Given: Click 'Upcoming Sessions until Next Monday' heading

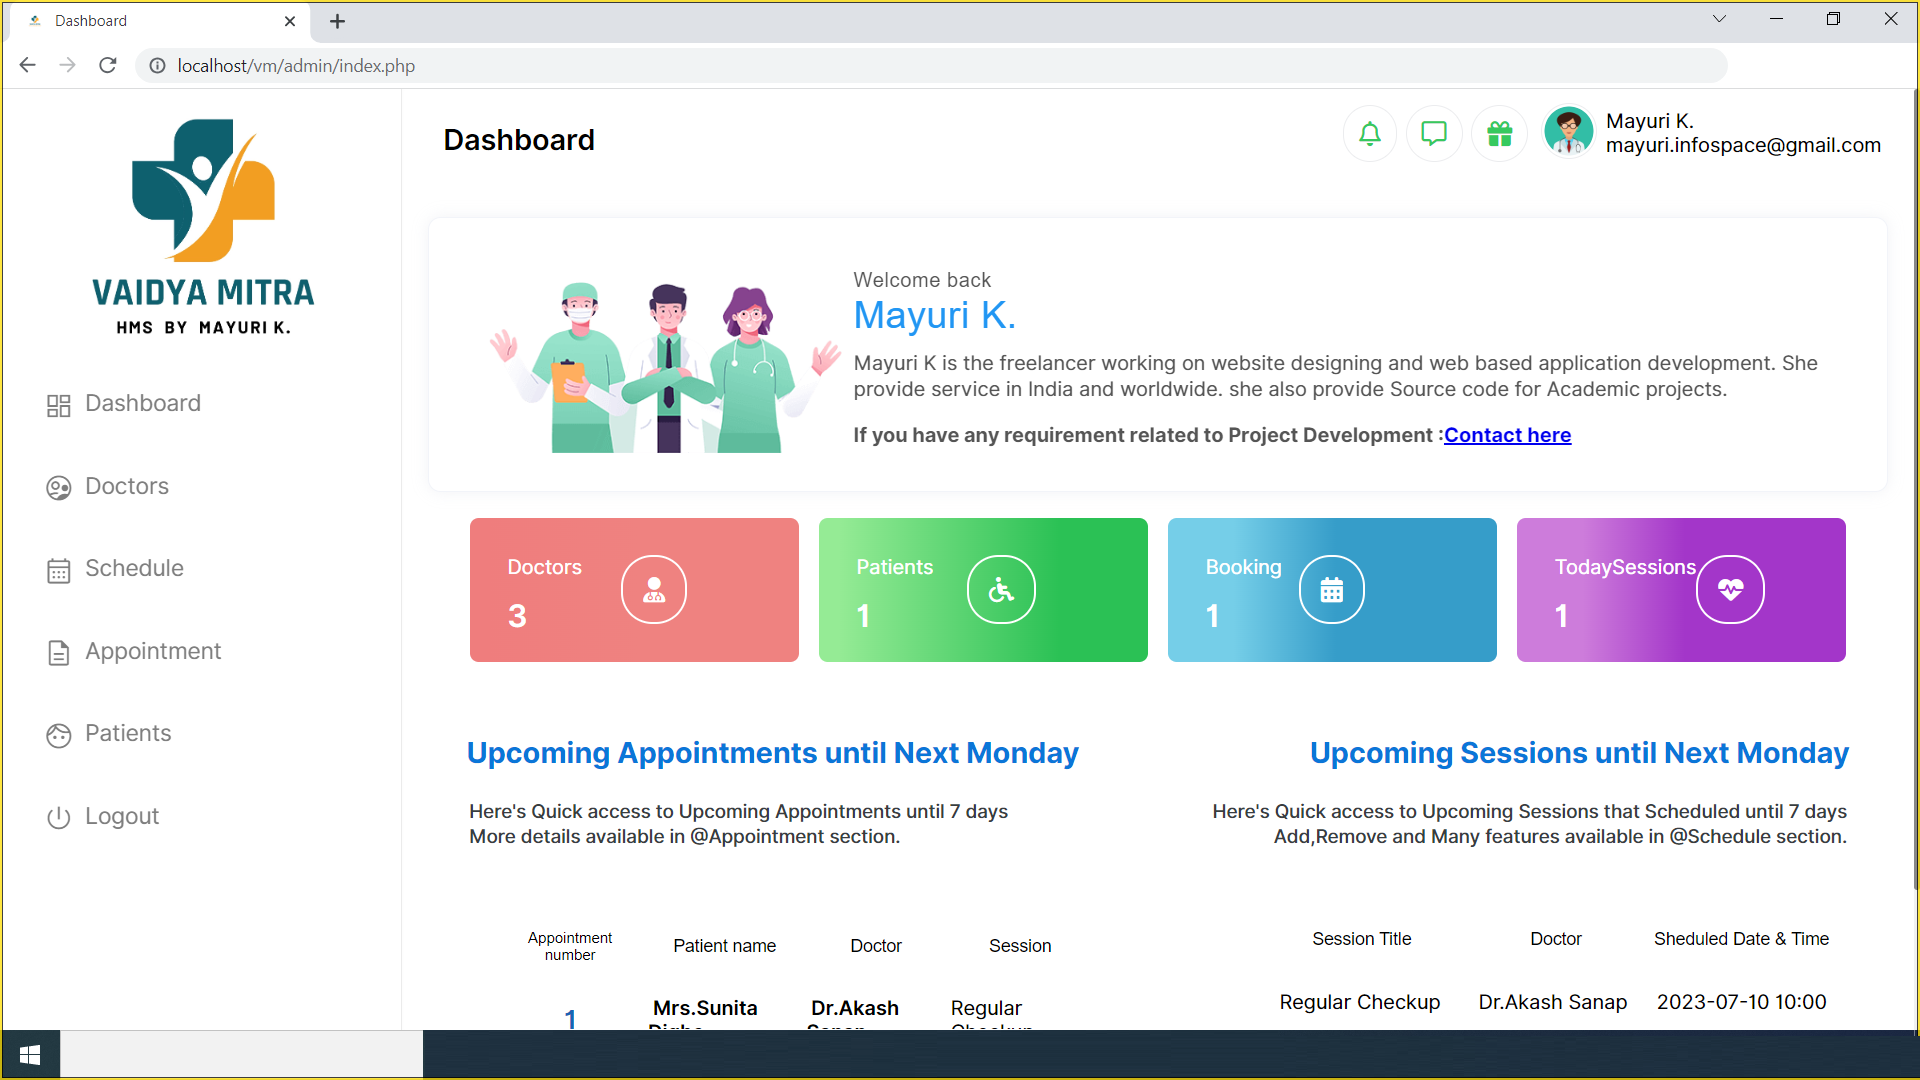Looking at the screenshot, I should (1579, 753).
